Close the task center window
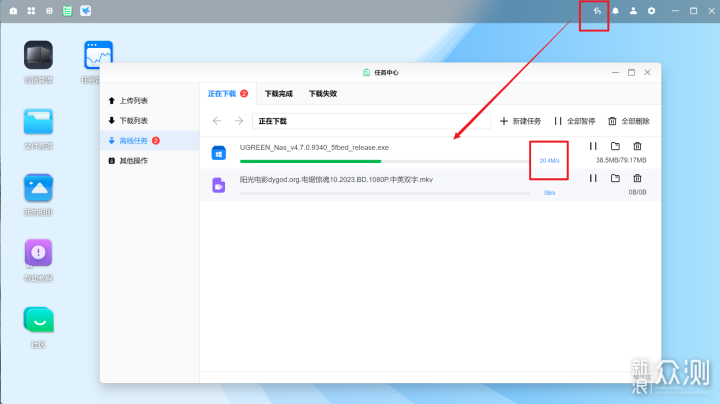 click(x=647, y=73)
